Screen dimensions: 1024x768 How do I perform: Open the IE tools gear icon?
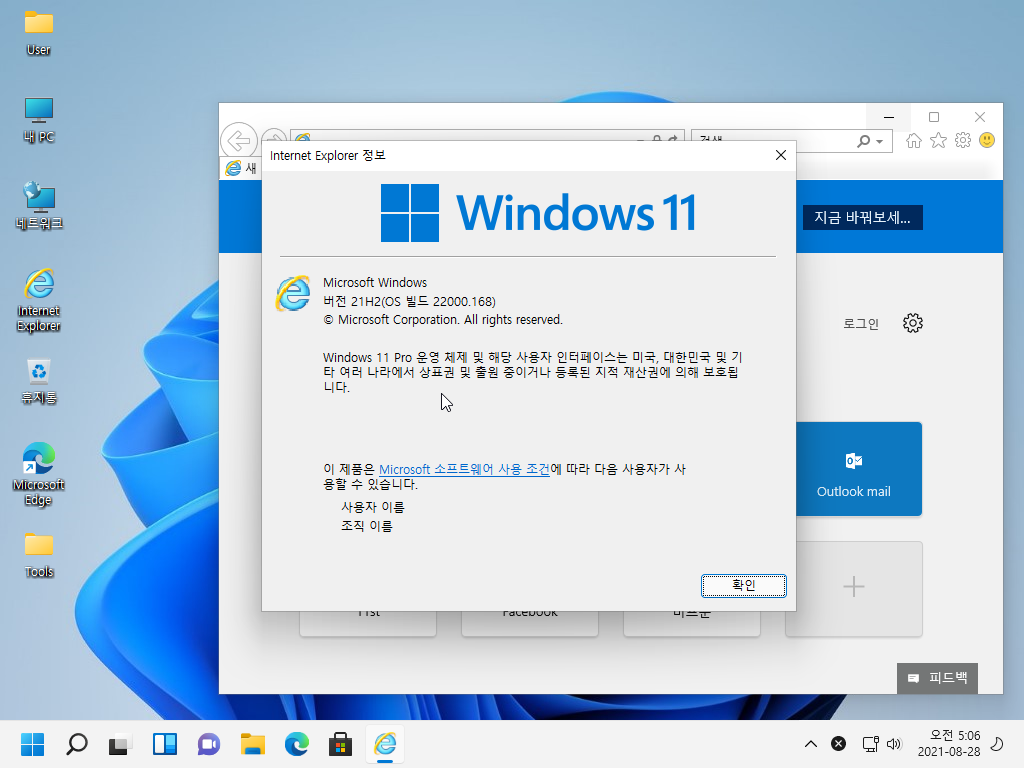pyautogui.click(x=963, y=140)
